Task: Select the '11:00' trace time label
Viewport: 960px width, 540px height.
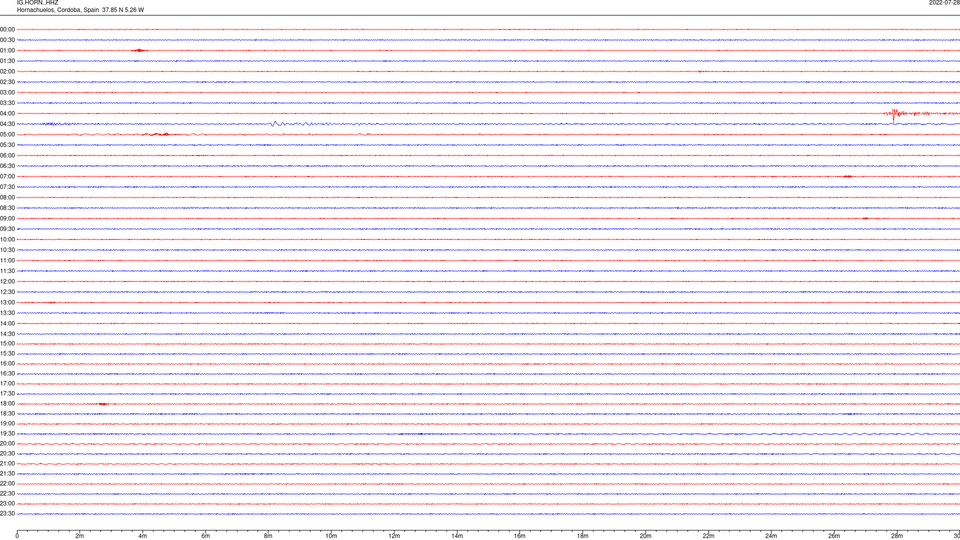Action: click(7, 261)
